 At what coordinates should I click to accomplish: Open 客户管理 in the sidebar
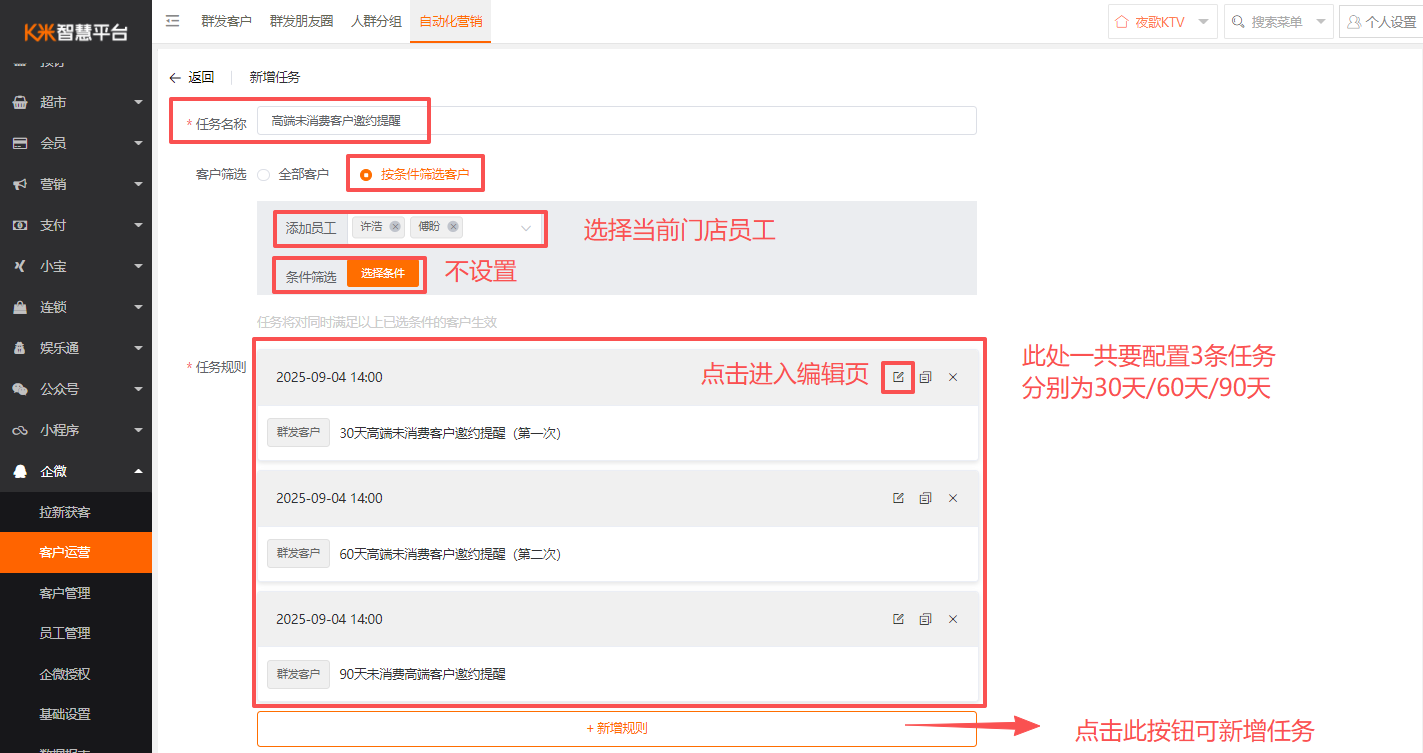tap(65, 593)
